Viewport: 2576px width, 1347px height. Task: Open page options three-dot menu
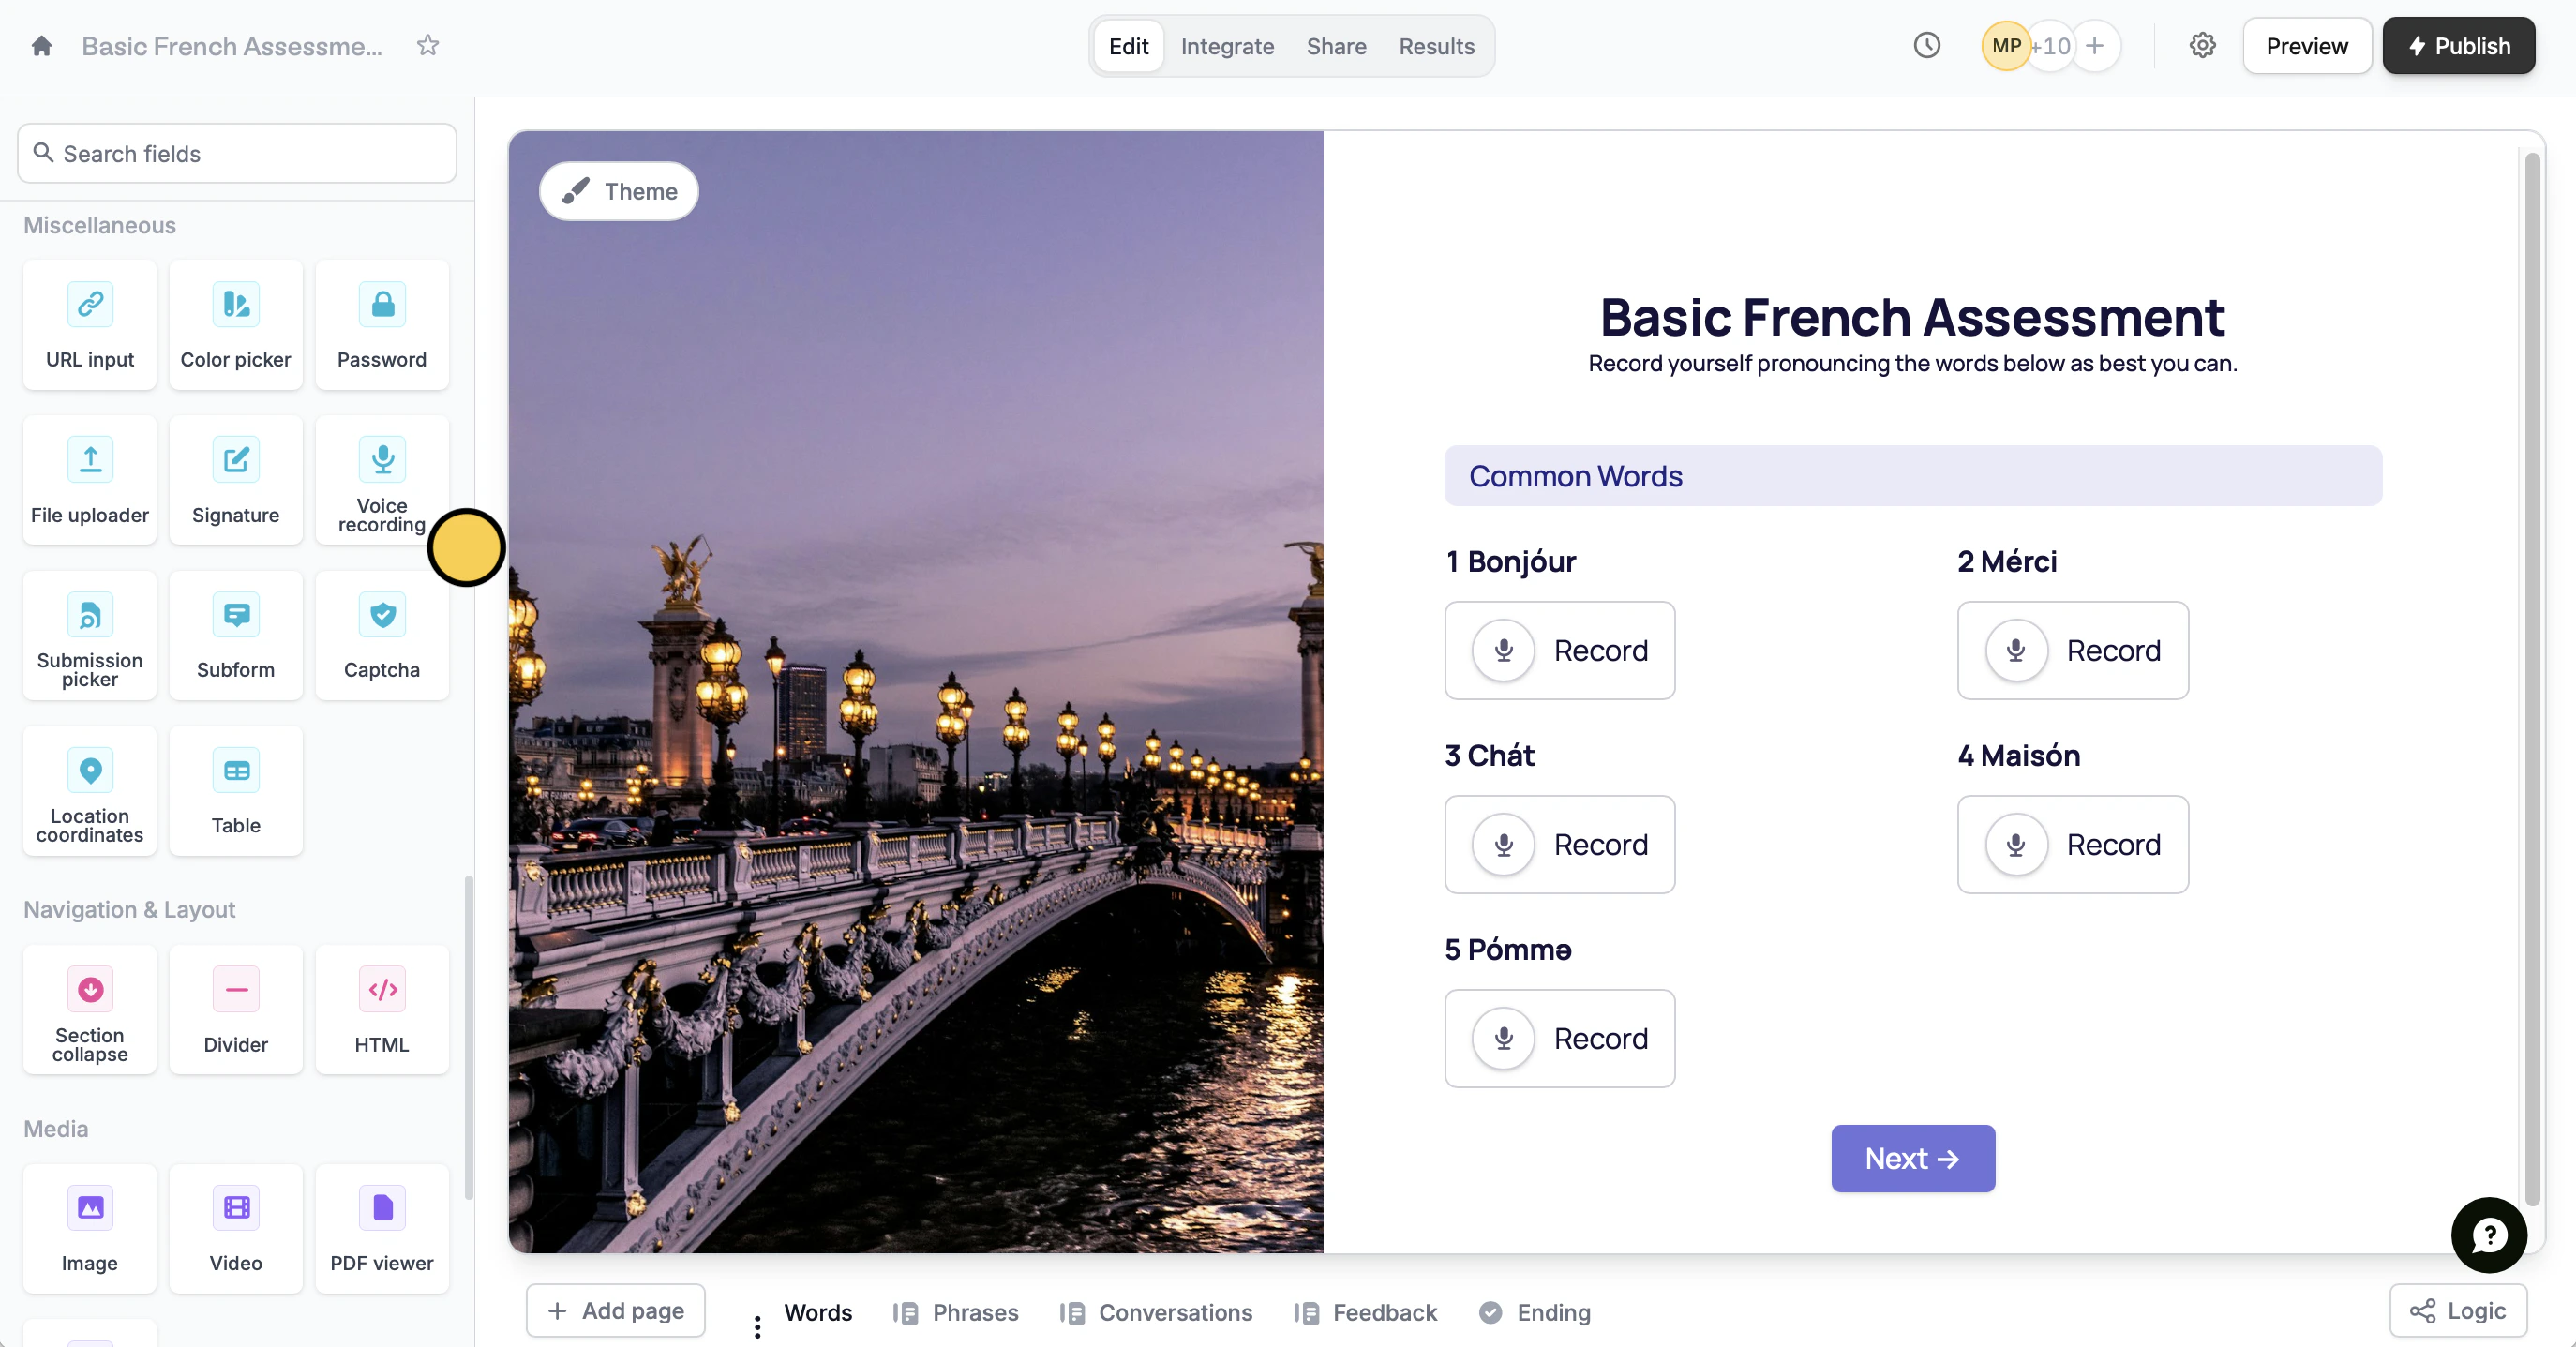tap(757, 1326)
